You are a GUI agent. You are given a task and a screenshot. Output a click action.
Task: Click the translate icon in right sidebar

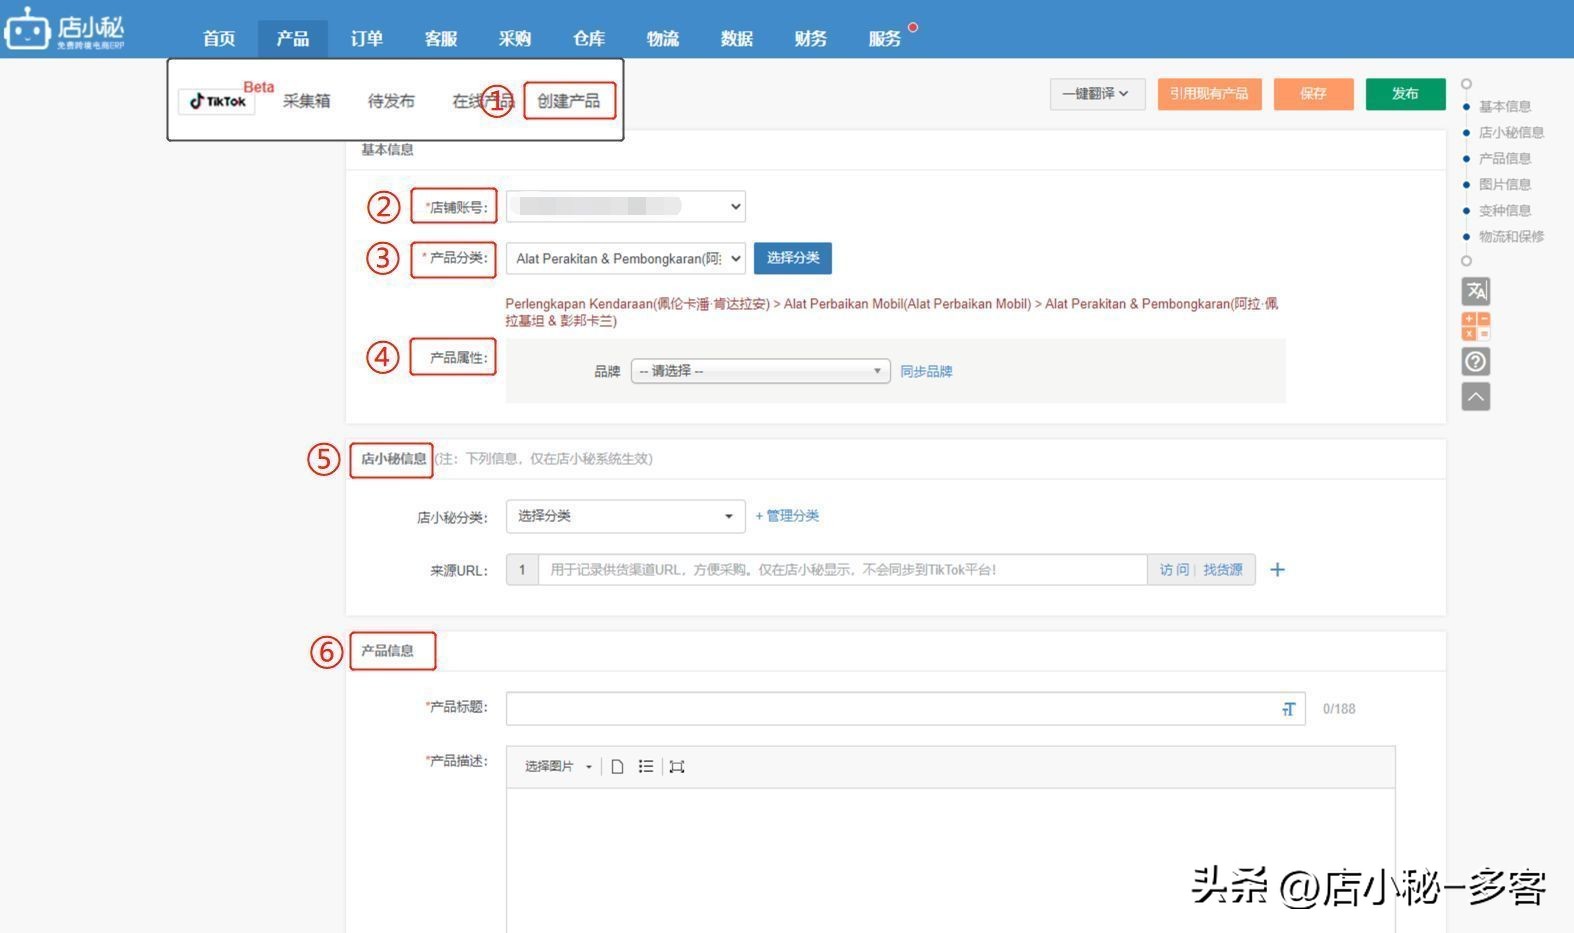[x=1476, y=291]
